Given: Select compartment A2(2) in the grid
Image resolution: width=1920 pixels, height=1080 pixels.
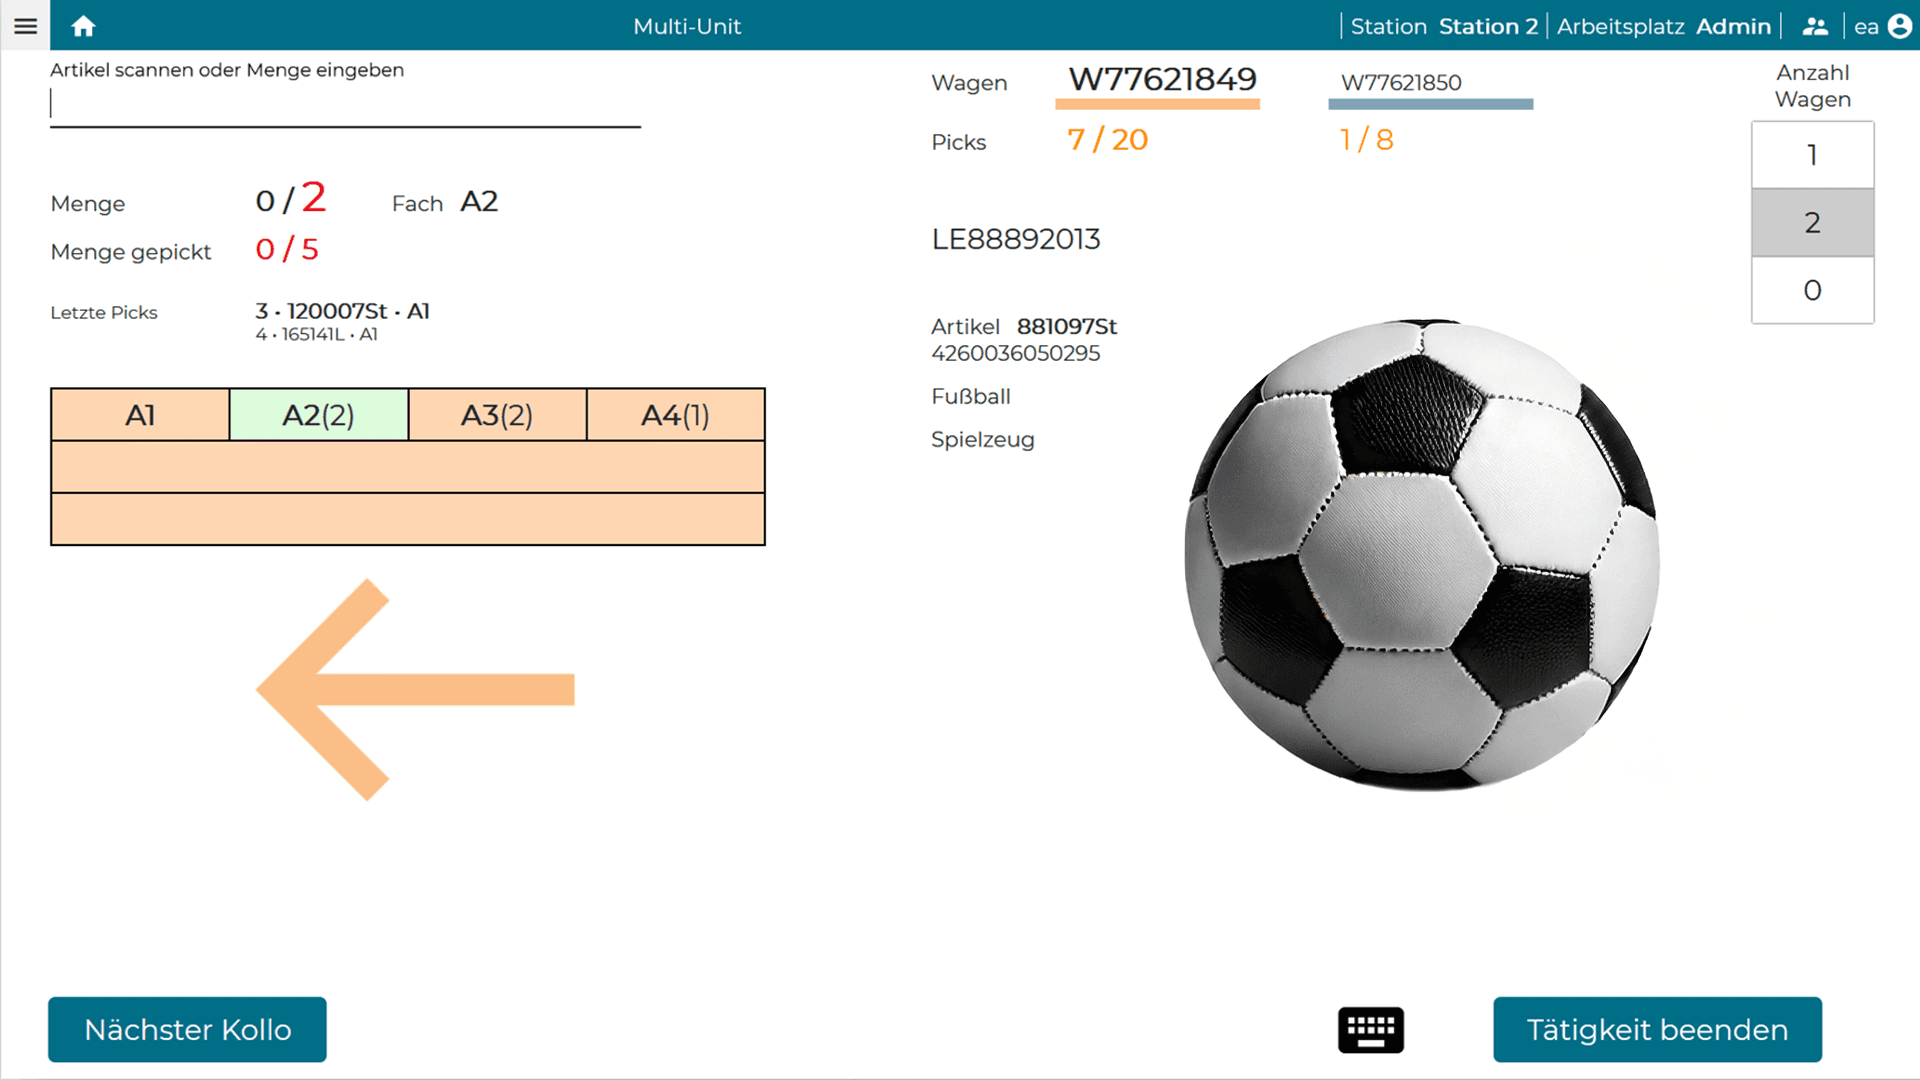Looking at the screenshot, I should tap(318, 415).
